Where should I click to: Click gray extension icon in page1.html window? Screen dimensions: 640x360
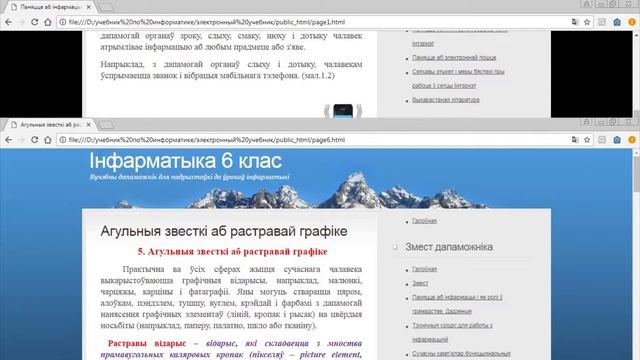pos(602,22)
